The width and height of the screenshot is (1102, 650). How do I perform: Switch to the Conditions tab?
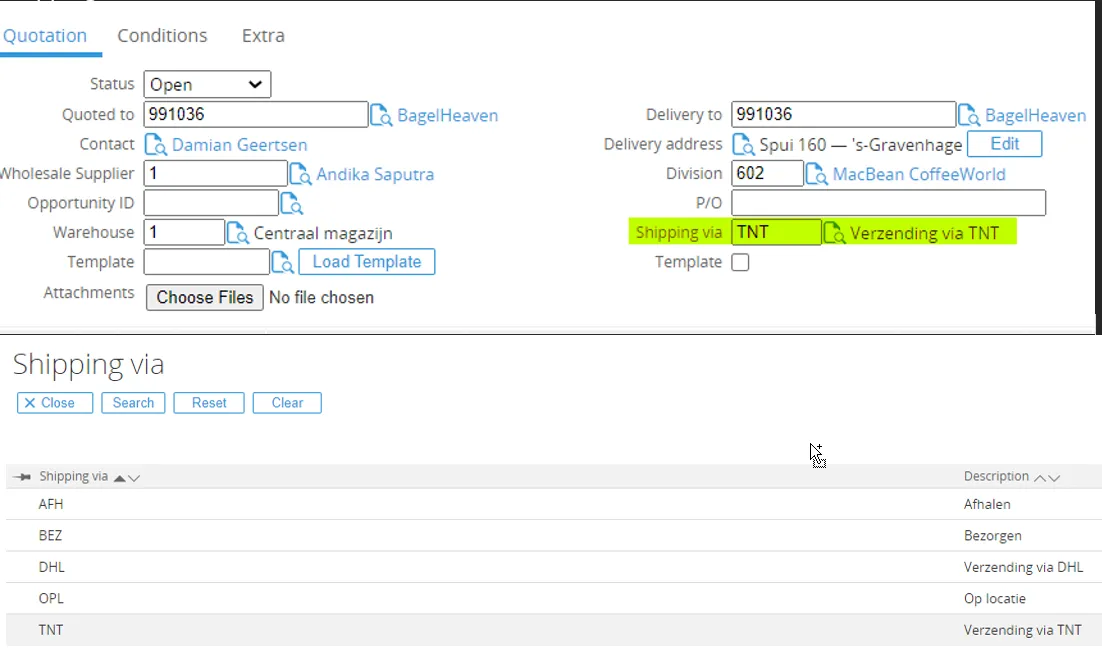(161, 35)
